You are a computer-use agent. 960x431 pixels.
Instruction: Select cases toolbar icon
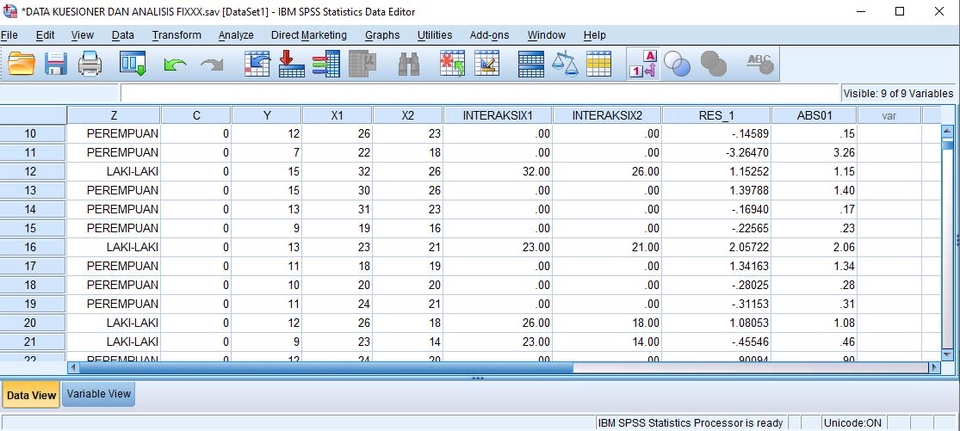[x=599, y=64]
